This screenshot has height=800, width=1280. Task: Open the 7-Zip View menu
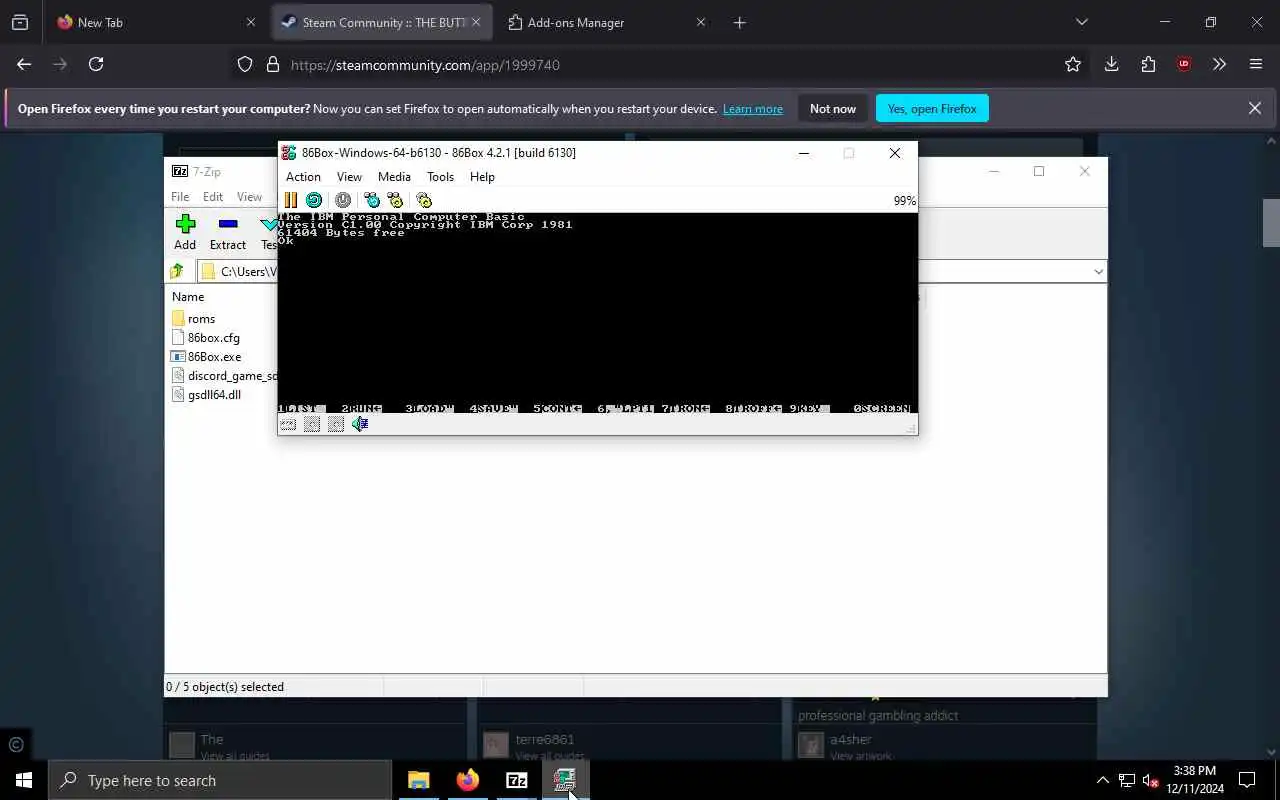point(249,197)
